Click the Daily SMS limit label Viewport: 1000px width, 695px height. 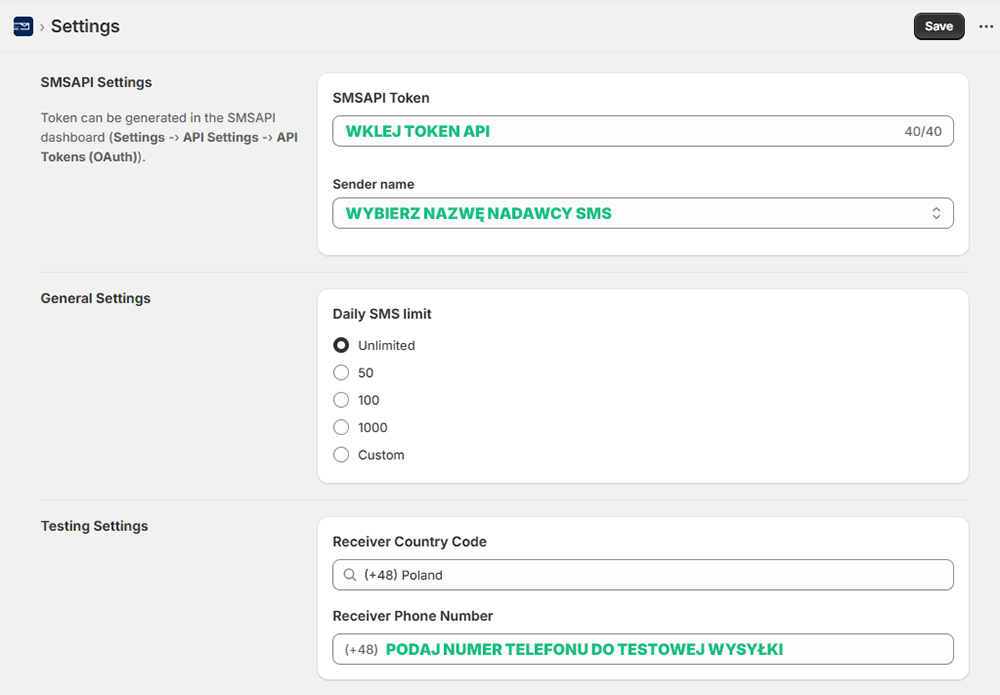(x=382, y=314)
